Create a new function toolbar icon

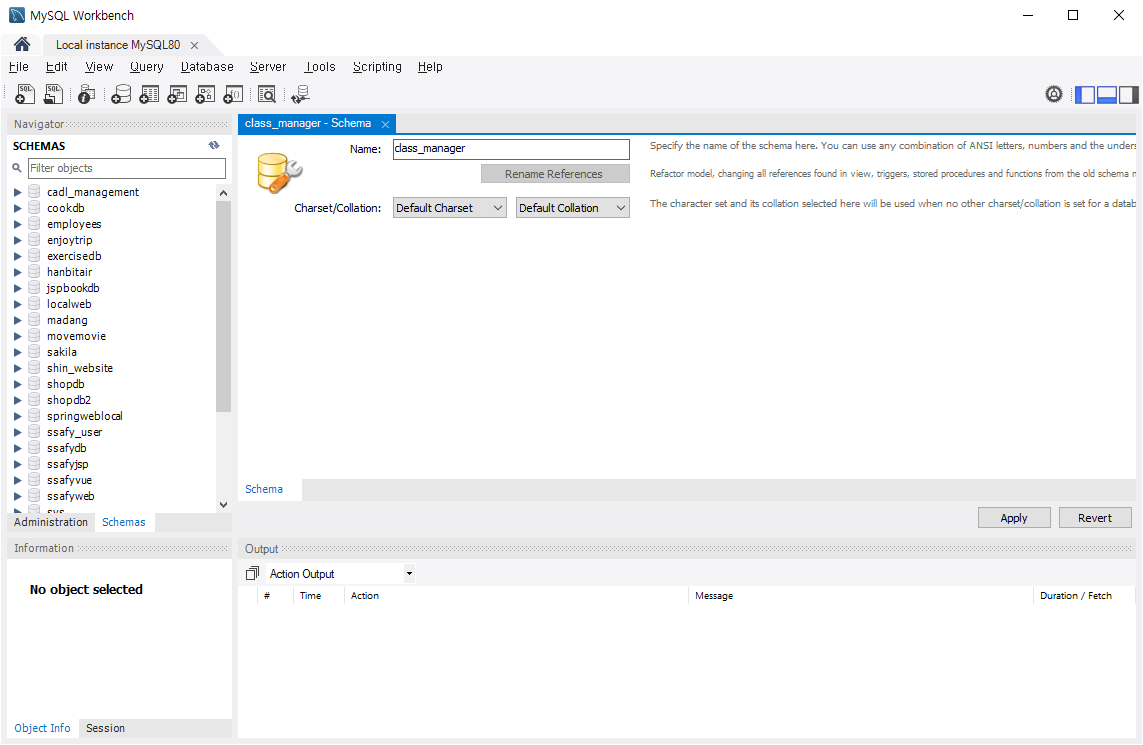[233, 94]
